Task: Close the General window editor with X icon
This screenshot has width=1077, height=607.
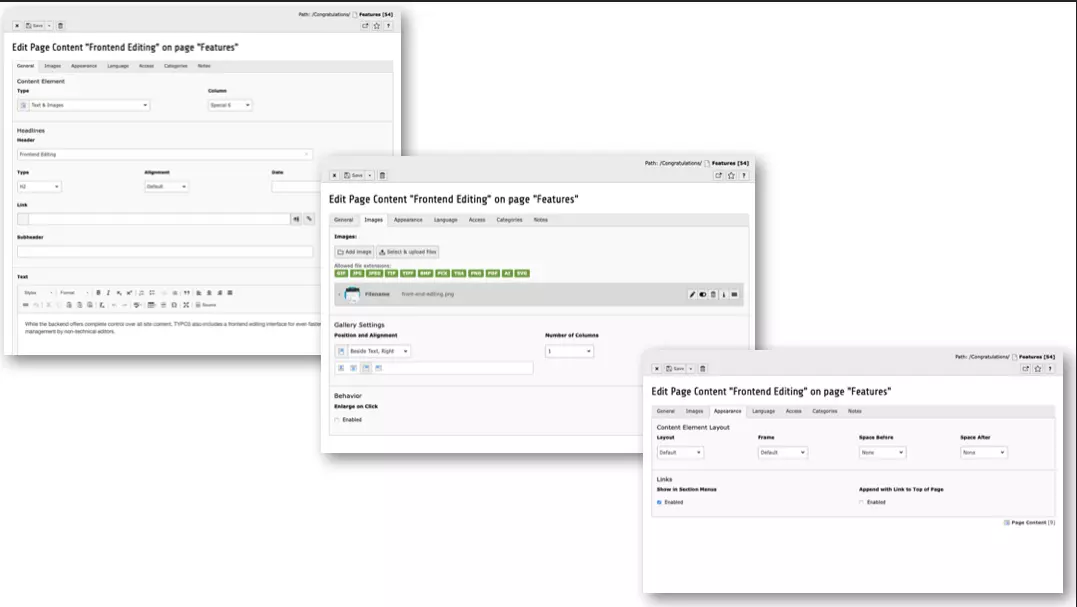Action: (x=17, y=25)
